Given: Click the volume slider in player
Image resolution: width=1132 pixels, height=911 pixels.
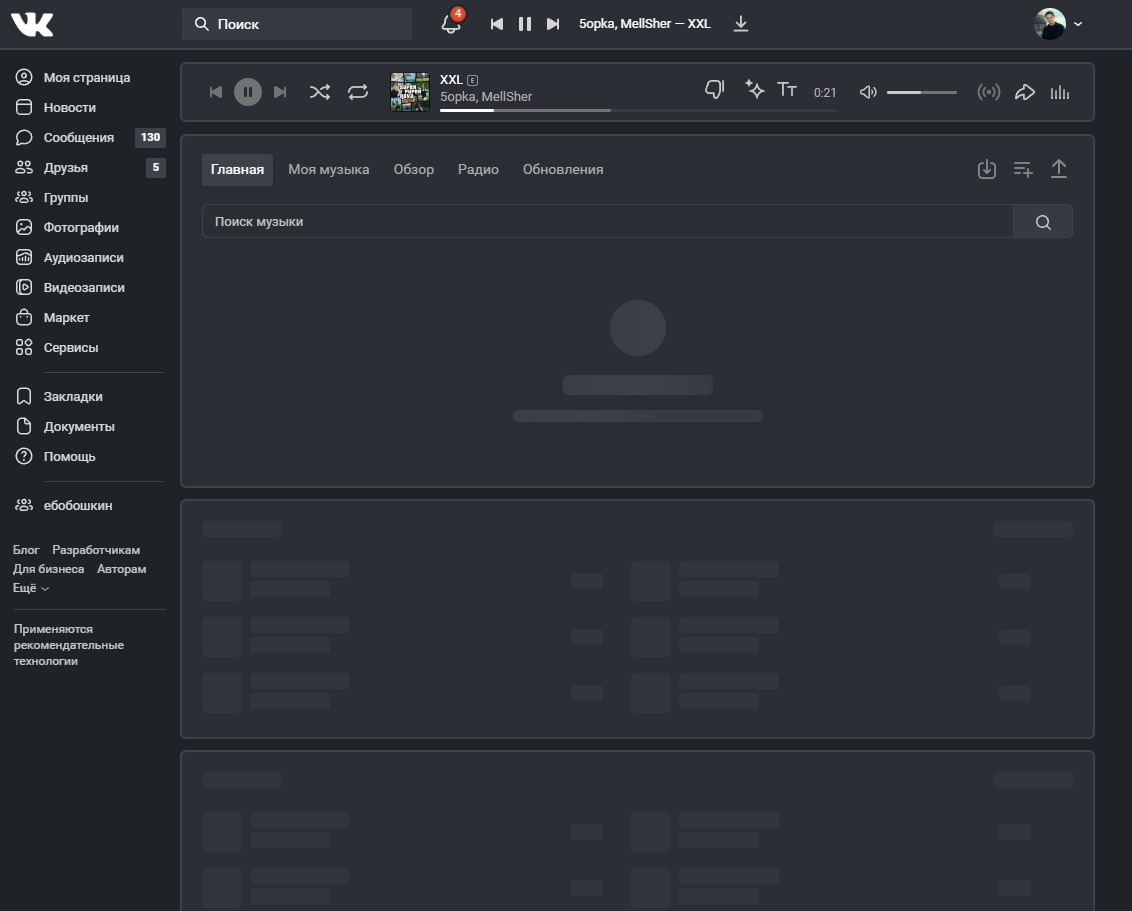Looking at the screenshot, I should (921, 92).
